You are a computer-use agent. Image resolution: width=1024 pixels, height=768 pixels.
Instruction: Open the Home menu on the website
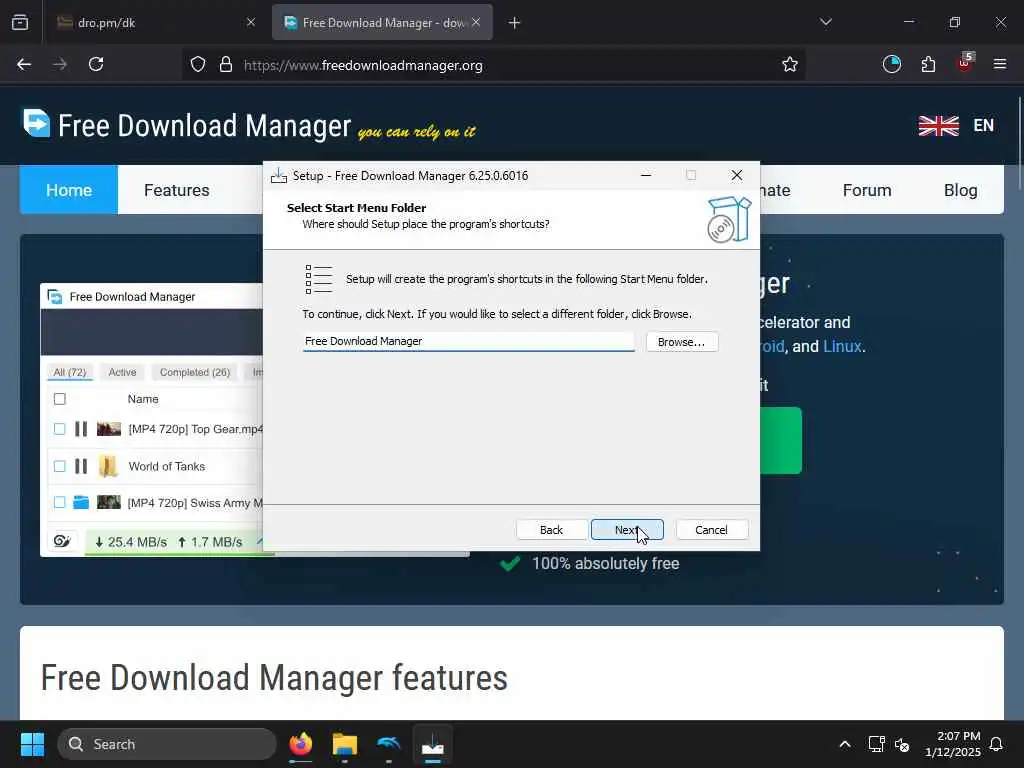coord(69,190)
